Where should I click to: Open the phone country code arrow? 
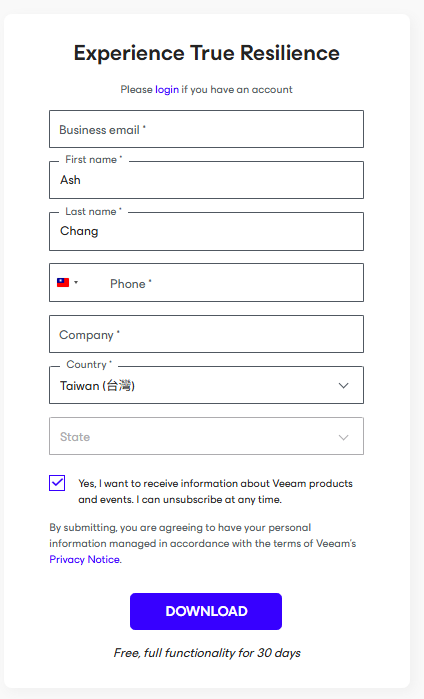click(76, 283)
